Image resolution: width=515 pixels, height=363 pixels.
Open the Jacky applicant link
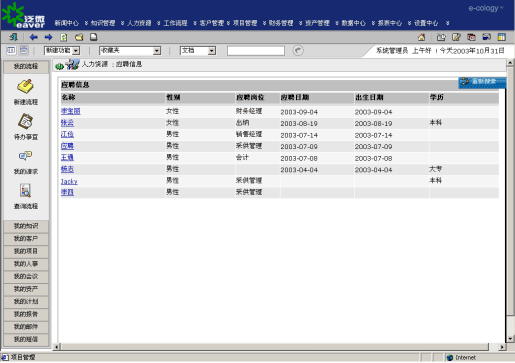[69, 181]
